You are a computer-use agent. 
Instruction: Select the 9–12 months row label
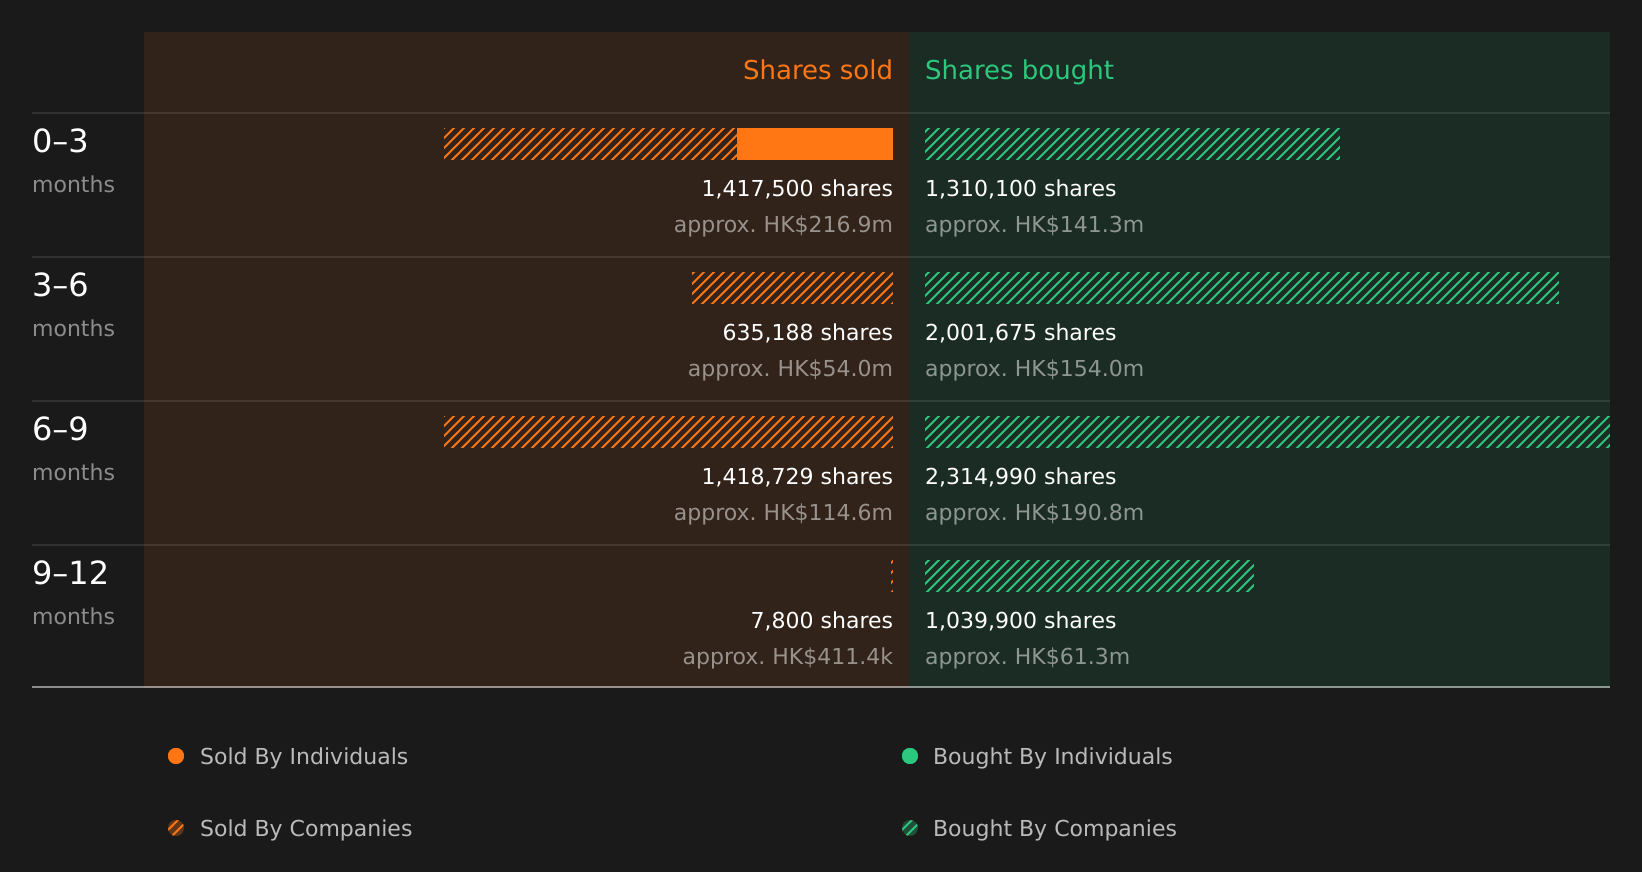pyautogui.click(x=73, y=593)
